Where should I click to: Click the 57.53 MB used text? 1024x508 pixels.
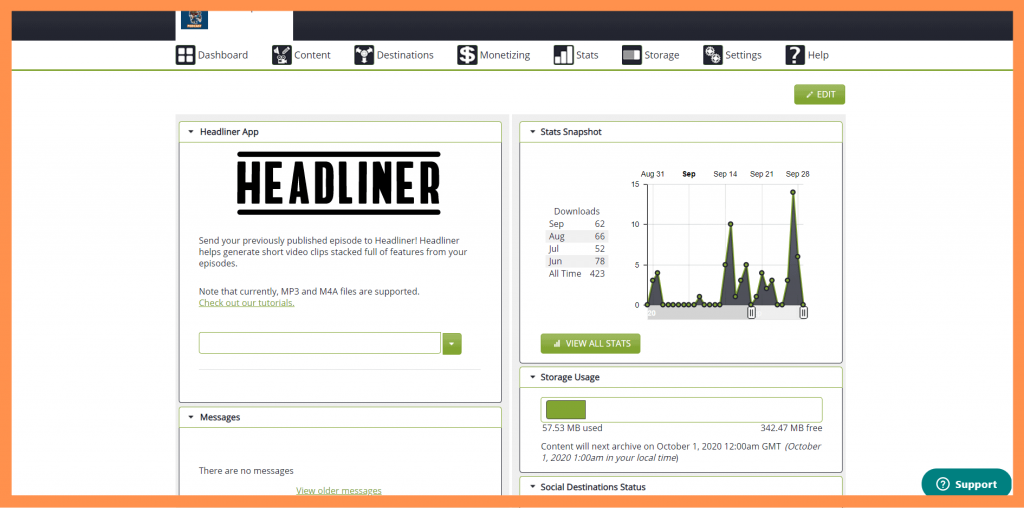point(572,428)
